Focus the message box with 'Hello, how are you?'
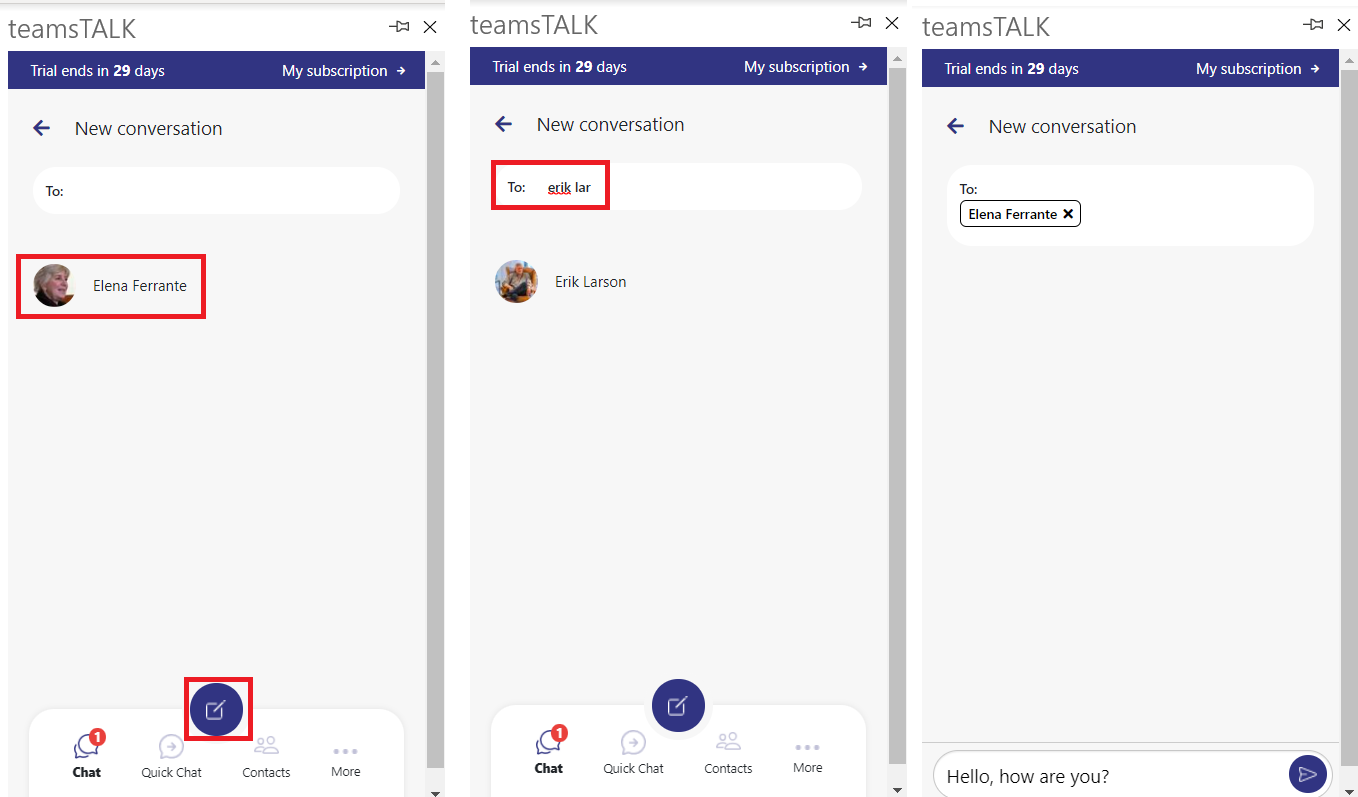Viewport: 1358px width, 797px height. point(1110,776)
